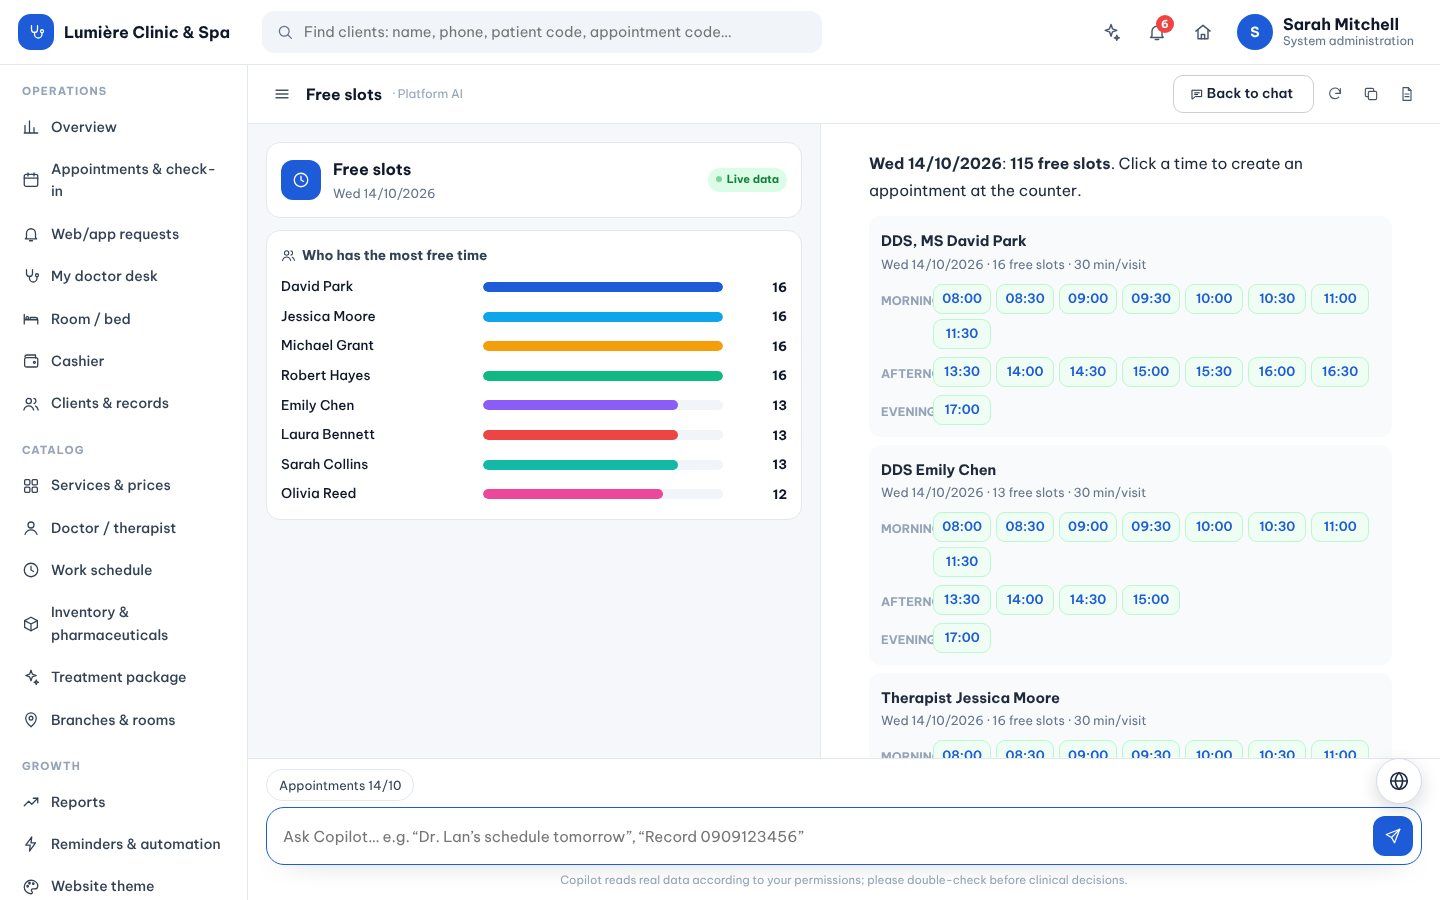1440x900 pixels.
Task: Click the copy icon in panel toolbar
Action: pos(1371,94)
